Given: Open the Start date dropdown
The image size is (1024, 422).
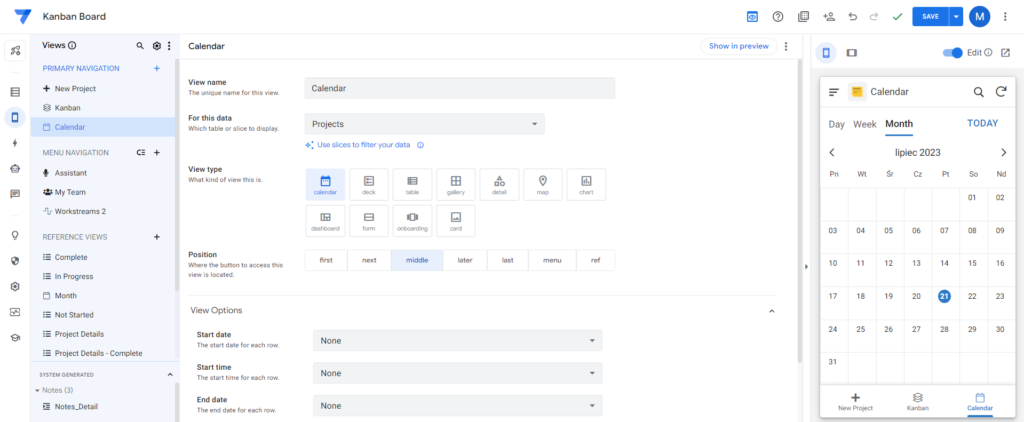Looking at the screenshot, I should tap(457, 340).
